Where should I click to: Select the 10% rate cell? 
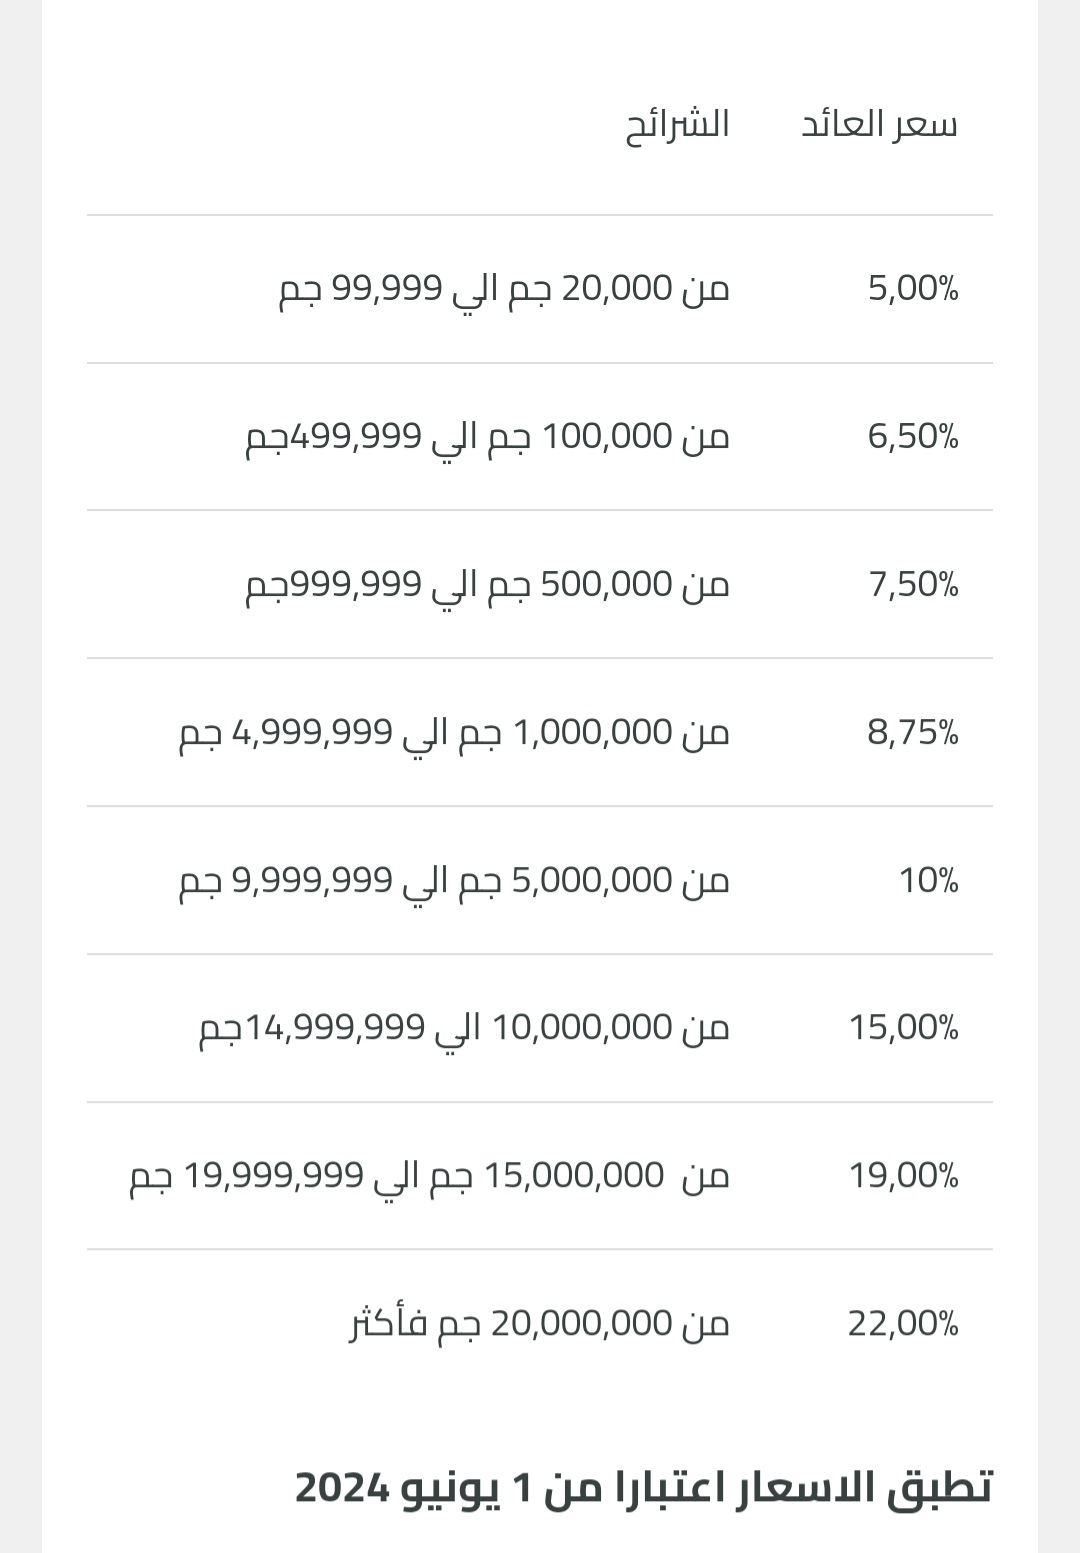(929, 881)
